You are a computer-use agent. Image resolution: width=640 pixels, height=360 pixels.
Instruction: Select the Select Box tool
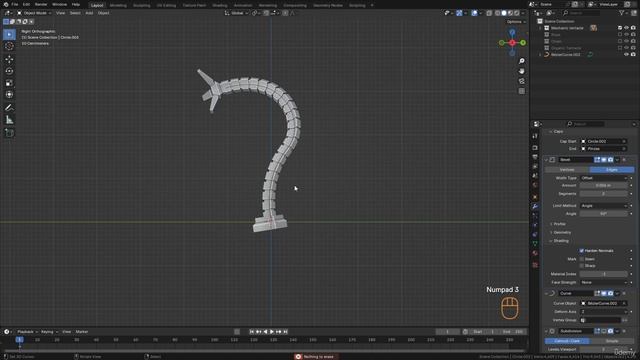tap(9, 34)
